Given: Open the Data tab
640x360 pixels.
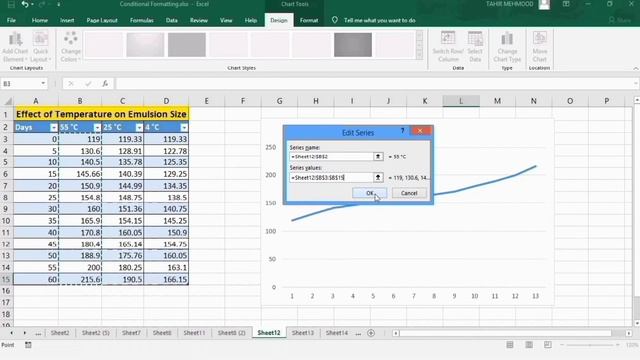Looking at the screenshot, I should (171, 20).
